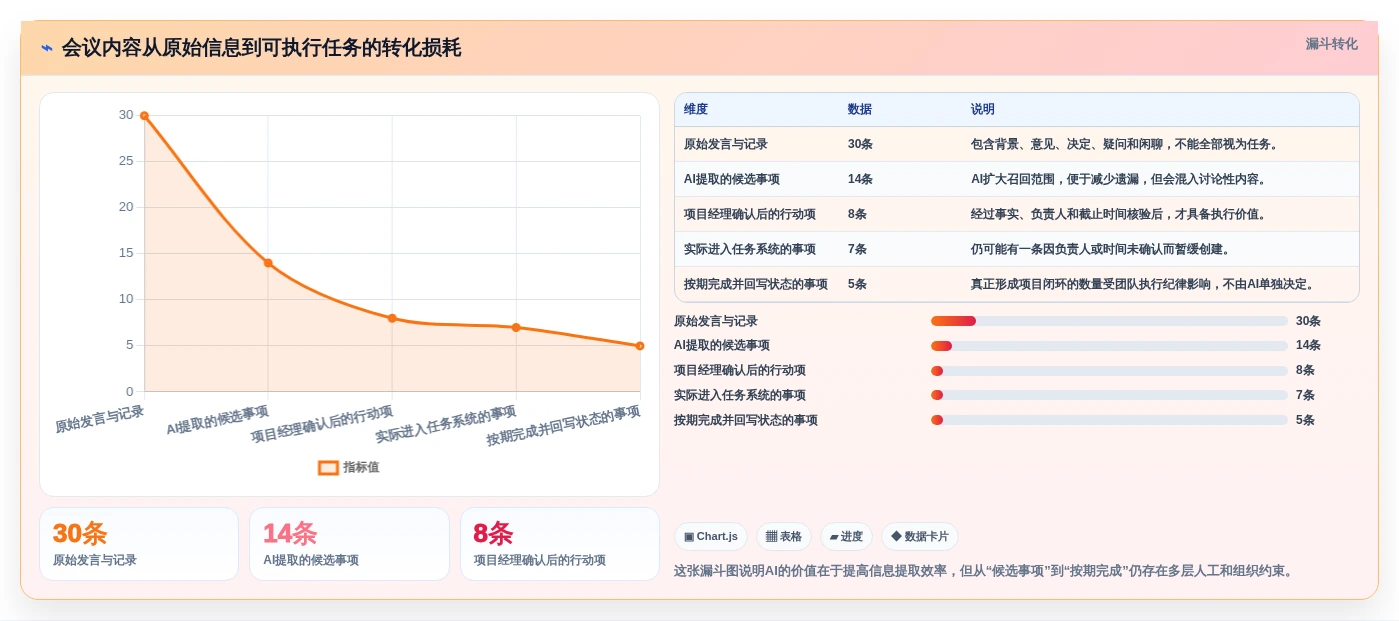
Task: Click the AI提取的候选事项 x-axis label
Action: pyautogui.click(x=218, y=420)
